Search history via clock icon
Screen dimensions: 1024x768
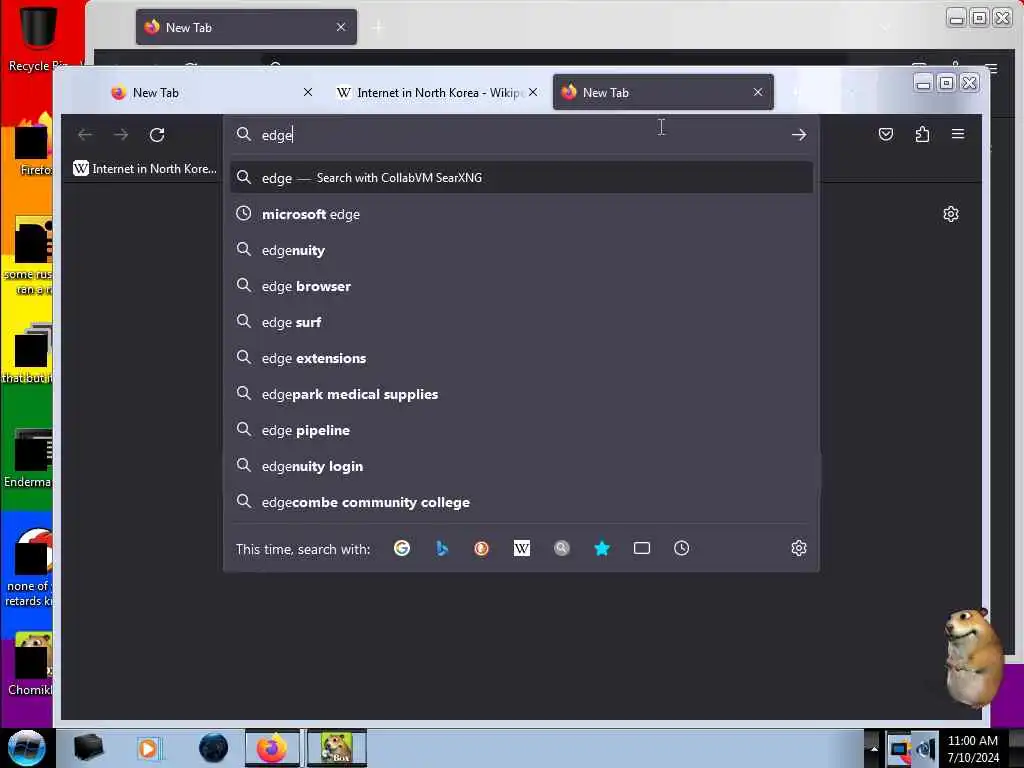pos(681,549)
